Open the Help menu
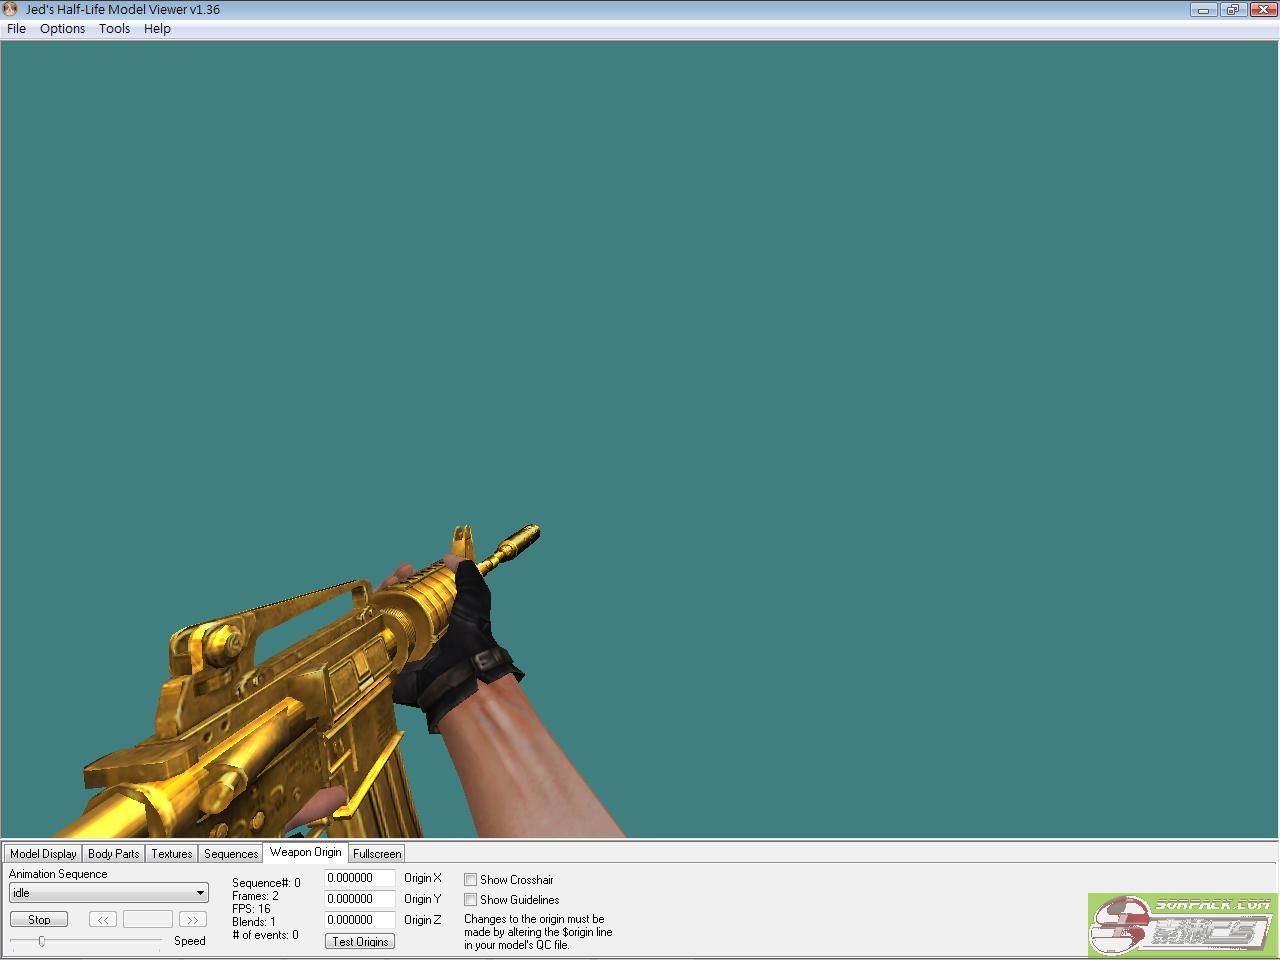 (157, 28)
